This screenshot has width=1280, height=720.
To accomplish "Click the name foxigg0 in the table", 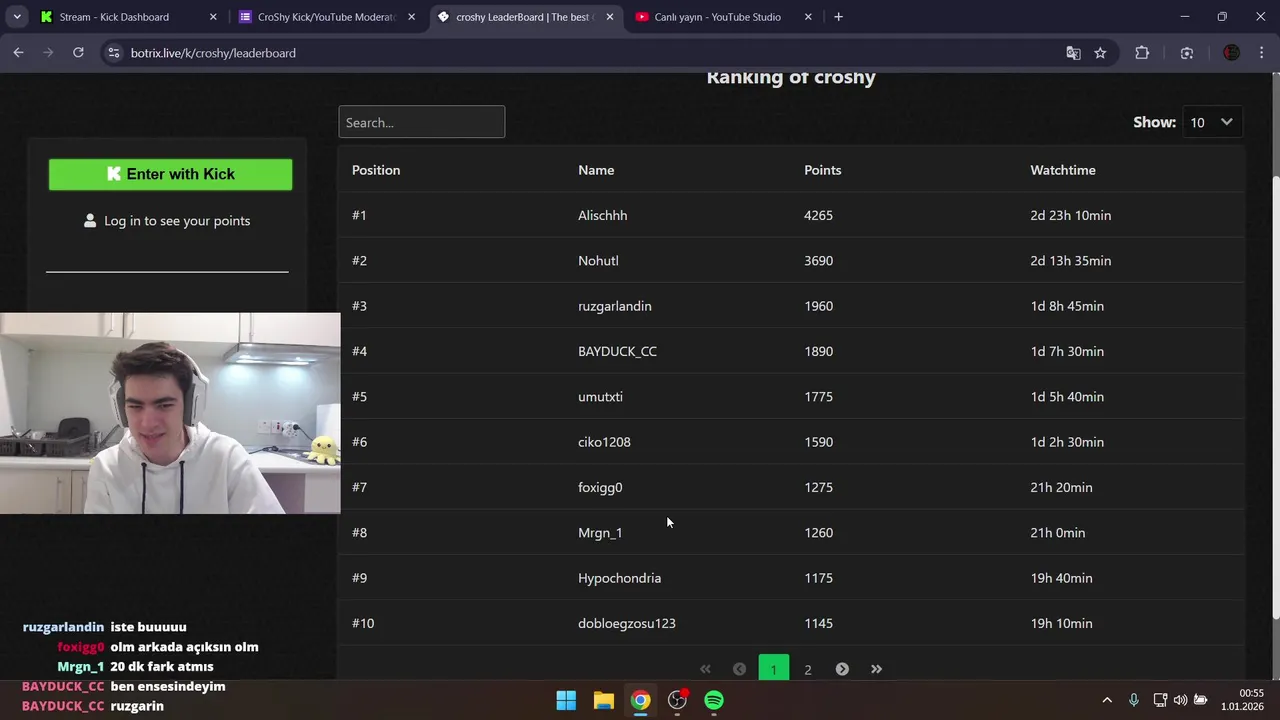I will [x=600, y=487].
